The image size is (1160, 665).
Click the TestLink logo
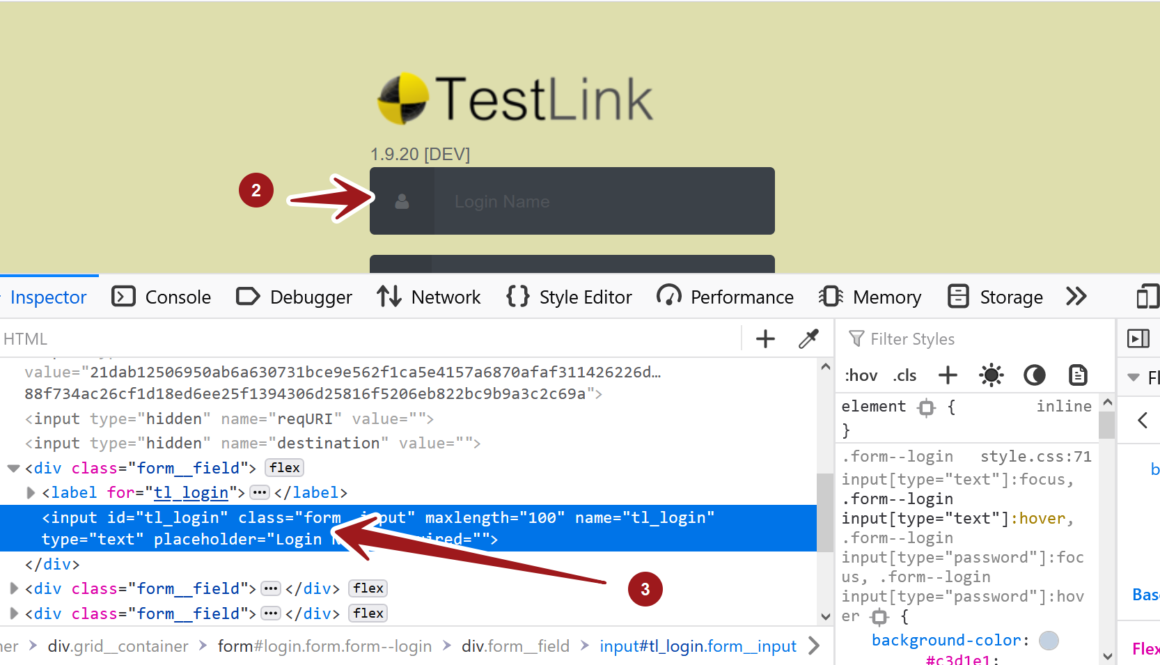pos(515,98)
